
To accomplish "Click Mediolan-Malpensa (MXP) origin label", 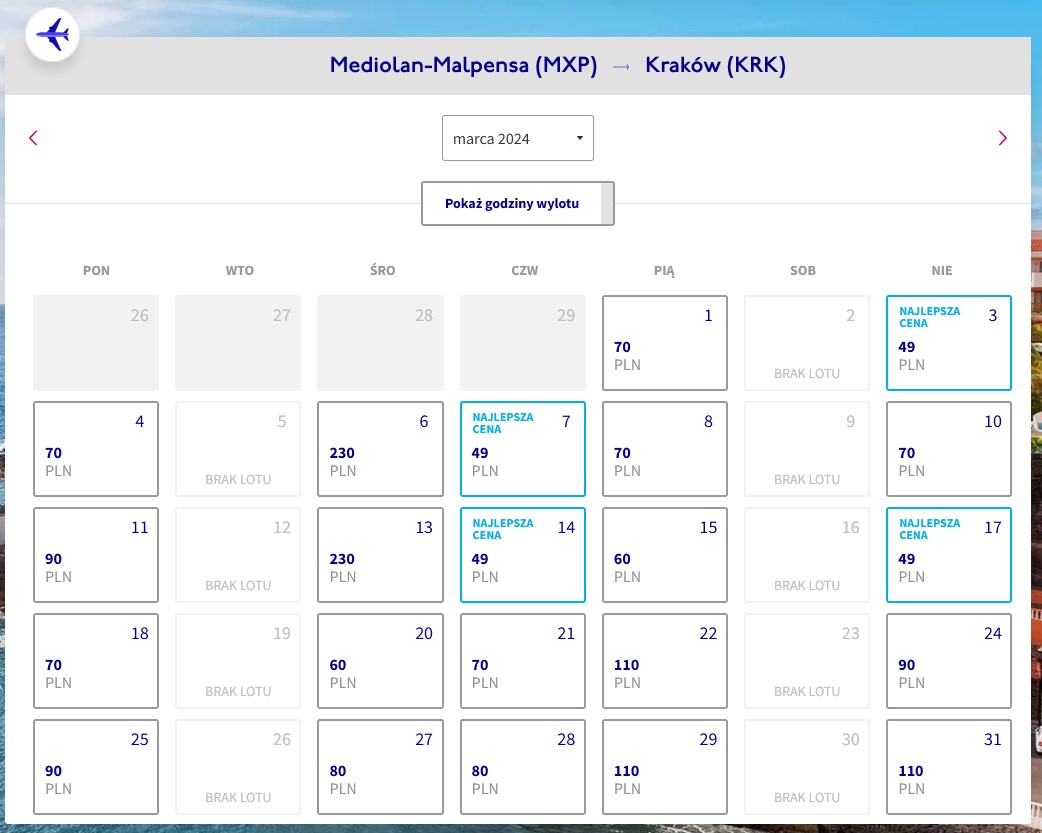I will 463,65.
